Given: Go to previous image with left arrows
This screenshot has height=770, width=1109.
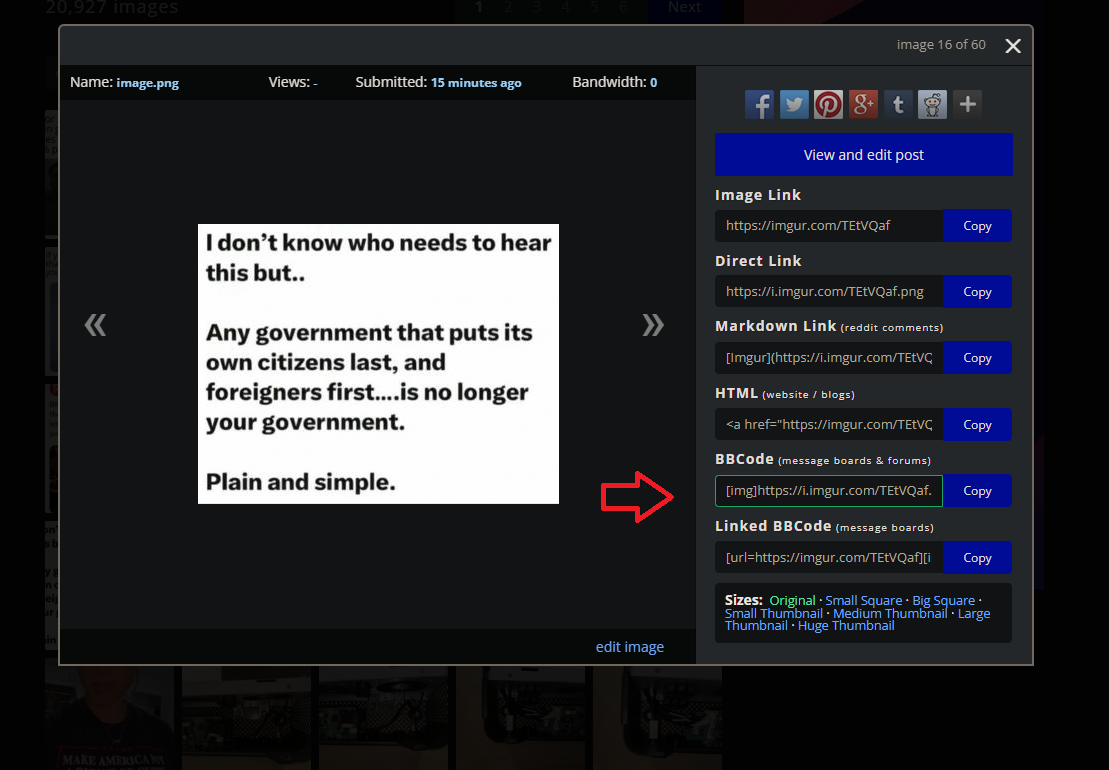Looking at the screenshot, I should point(95,324).
